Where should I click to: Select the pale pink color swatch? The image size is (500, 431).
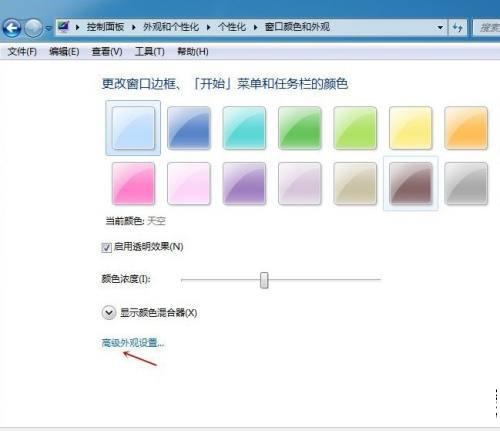(x=189, y=183)
